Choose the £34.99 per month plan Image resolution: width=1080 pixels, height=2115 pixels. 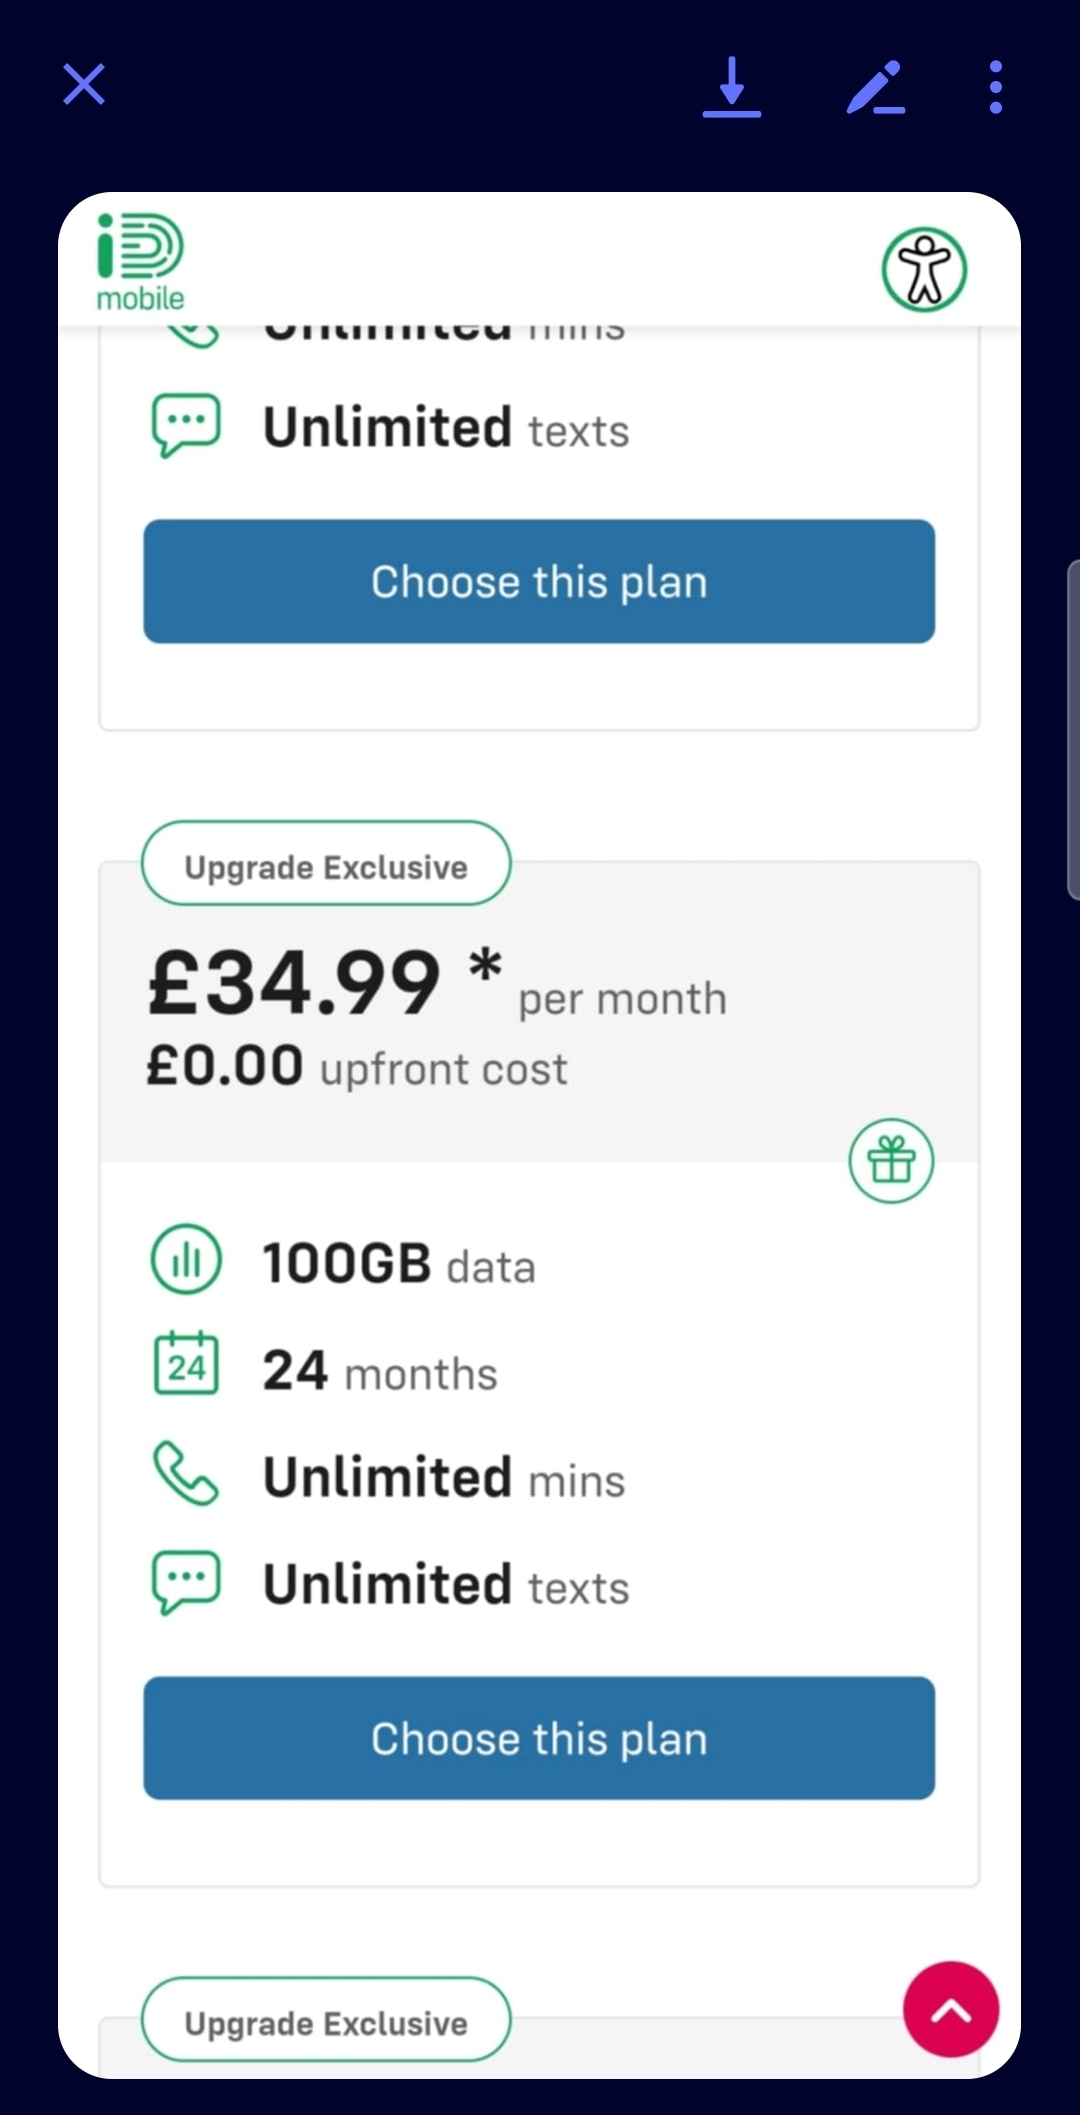[x=539, y=1738]
